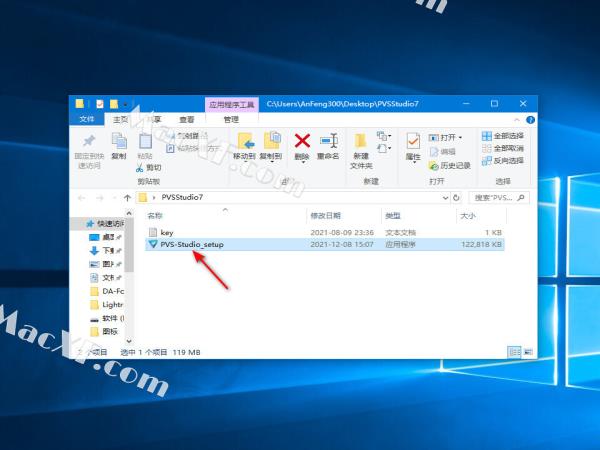Click the History button
This screenshot has width=600, height=450.
[450, 166]
